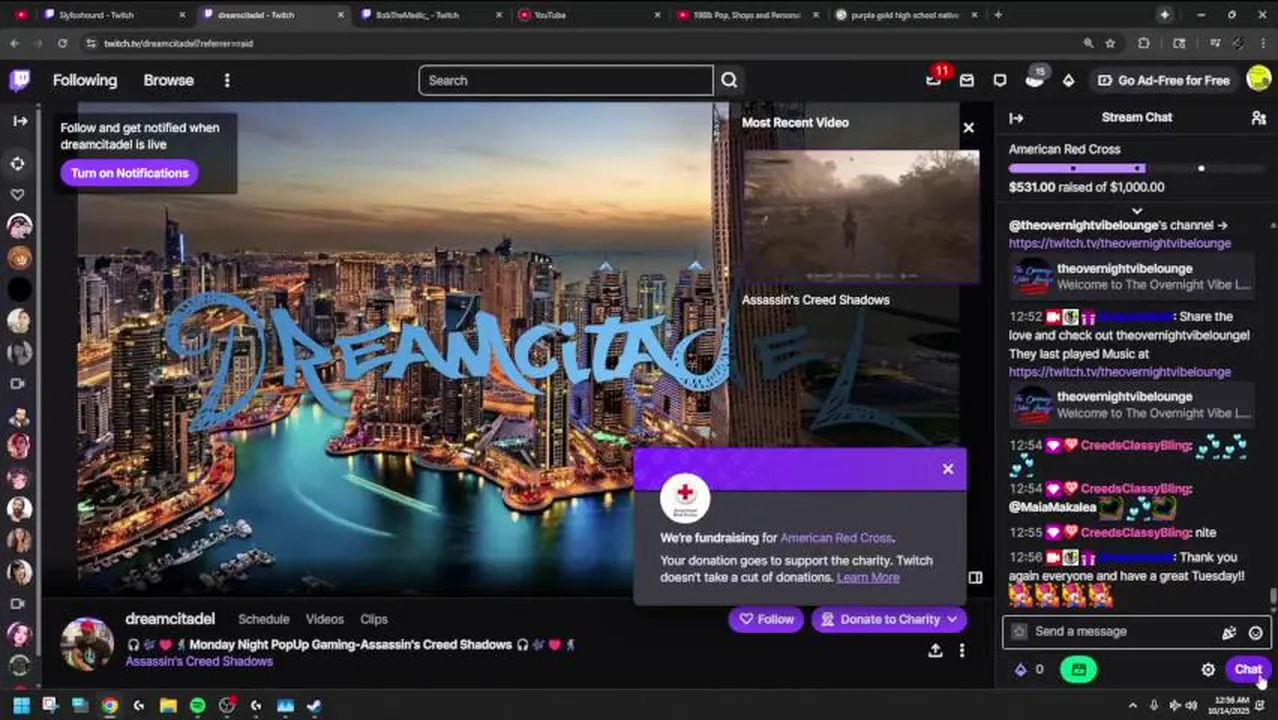Open the Videos tab
1278x720 pixels.
pyautogui.click(x=325, y=619)
